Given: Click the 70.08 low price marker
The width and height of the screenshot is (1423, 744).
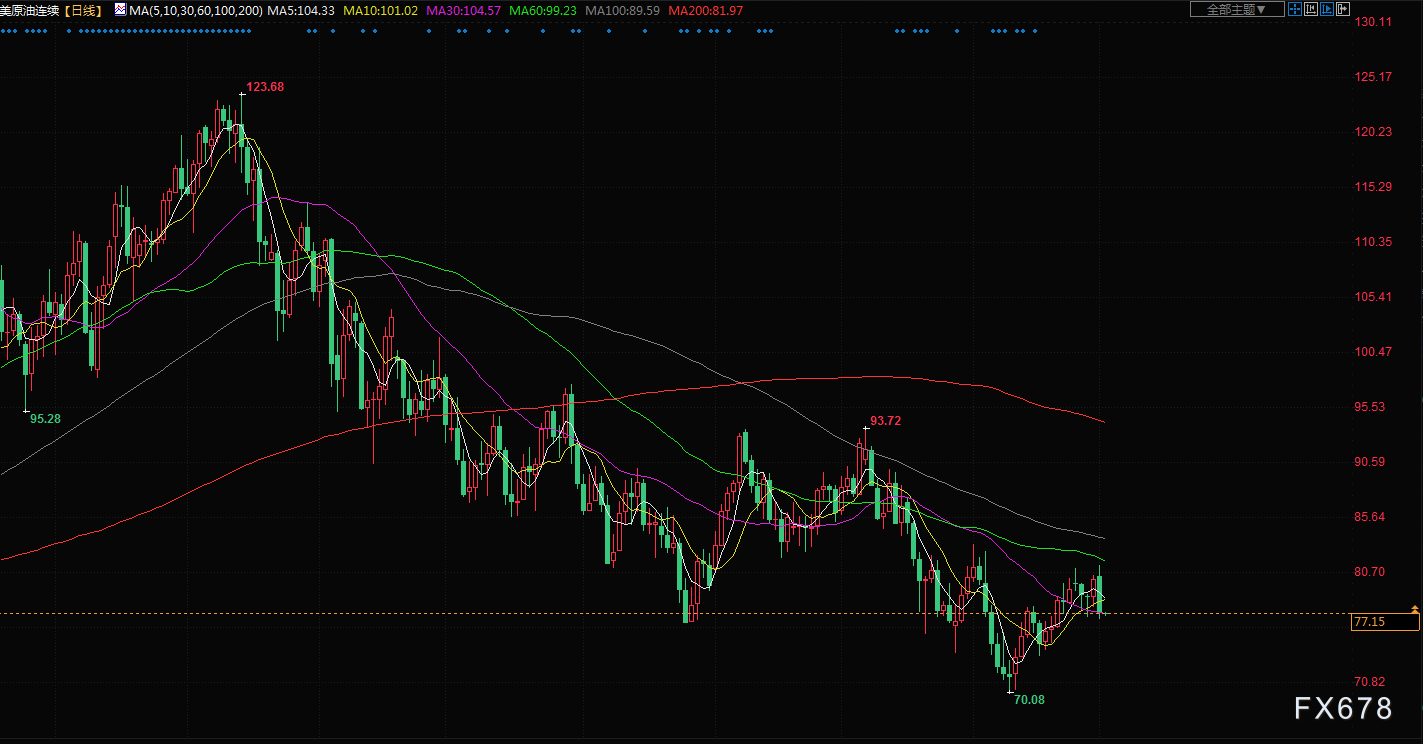Looking at the screenshot, I should coord(1028,700).
